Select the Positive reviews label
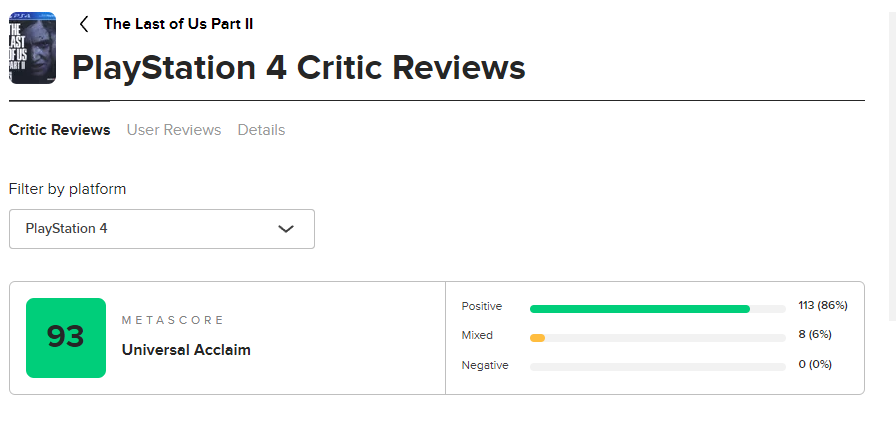The width and height of the screenshot is (896, 423). (482, 306)
